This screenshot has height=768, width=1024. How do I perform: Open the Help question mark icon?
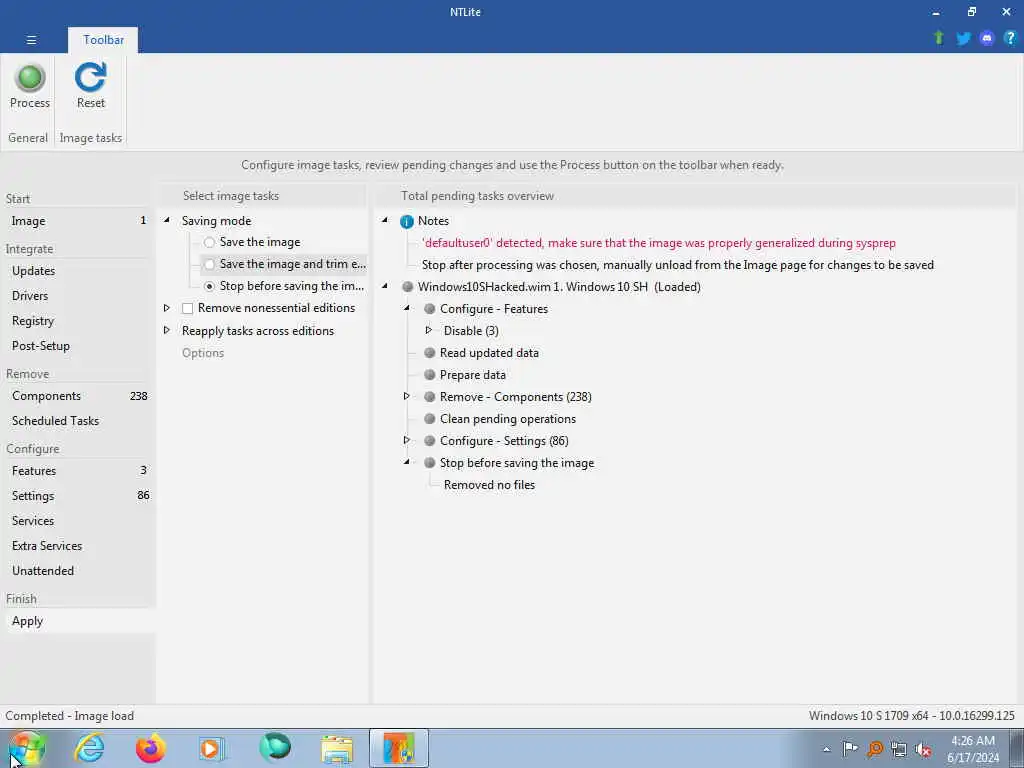[x=1010, y=38]
